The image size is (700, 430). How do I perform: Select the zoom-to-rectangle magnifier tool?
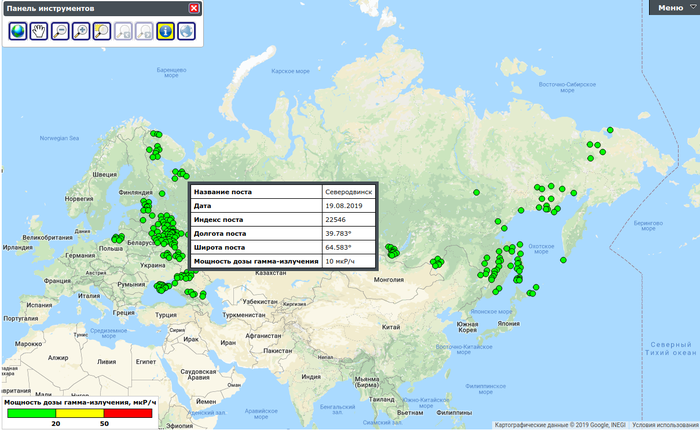103,31
